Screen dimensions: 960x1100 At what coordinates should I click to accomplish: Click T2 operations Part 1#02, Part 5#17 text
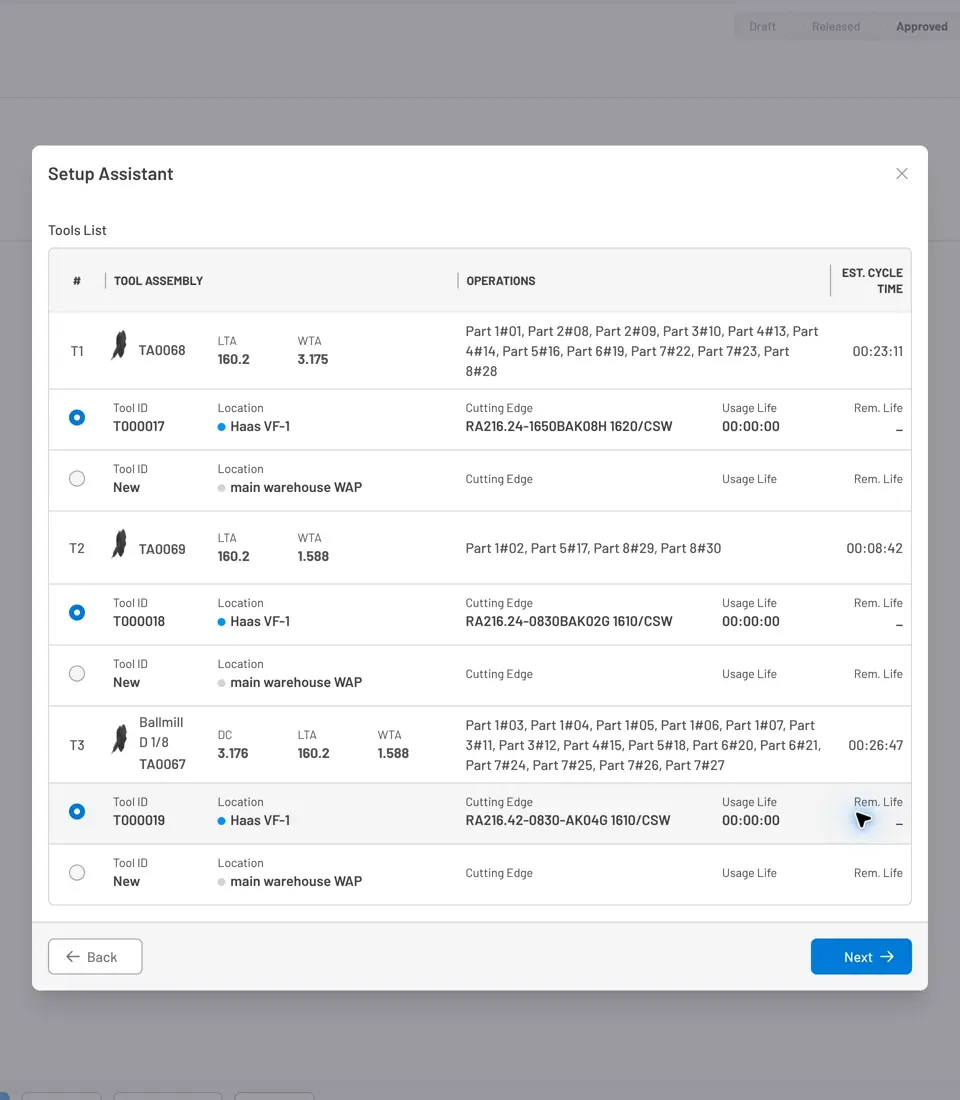click(593, 548)
